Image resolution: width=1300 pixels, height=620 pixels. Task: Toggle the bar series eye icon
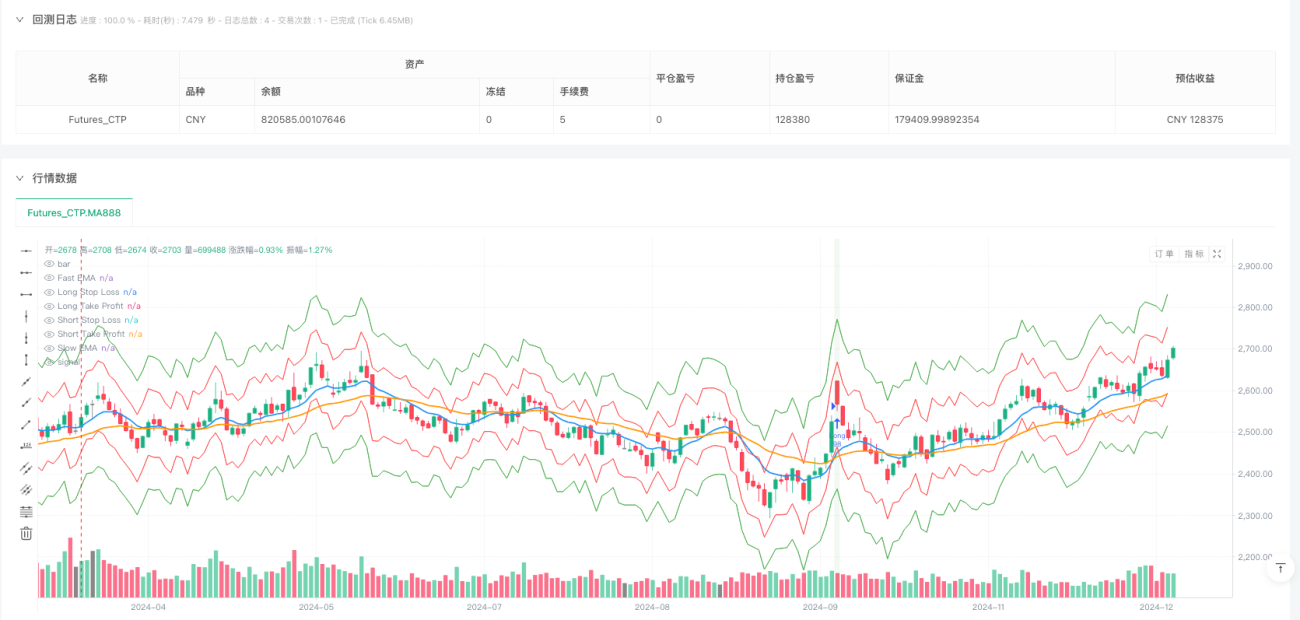[x=50, y=264]
